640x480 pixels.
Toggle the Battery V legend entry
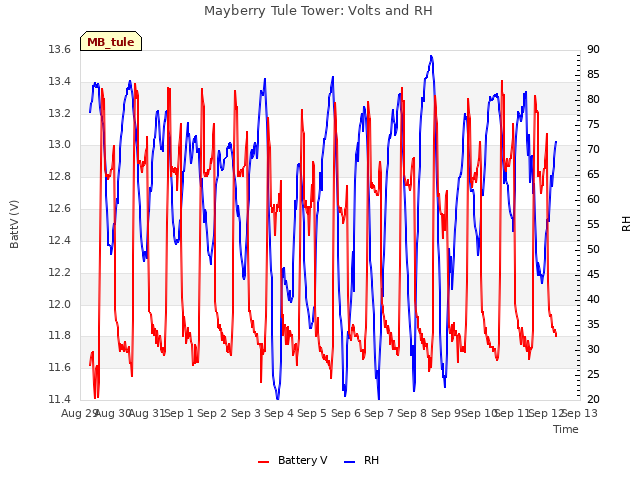tap(293, 460)
